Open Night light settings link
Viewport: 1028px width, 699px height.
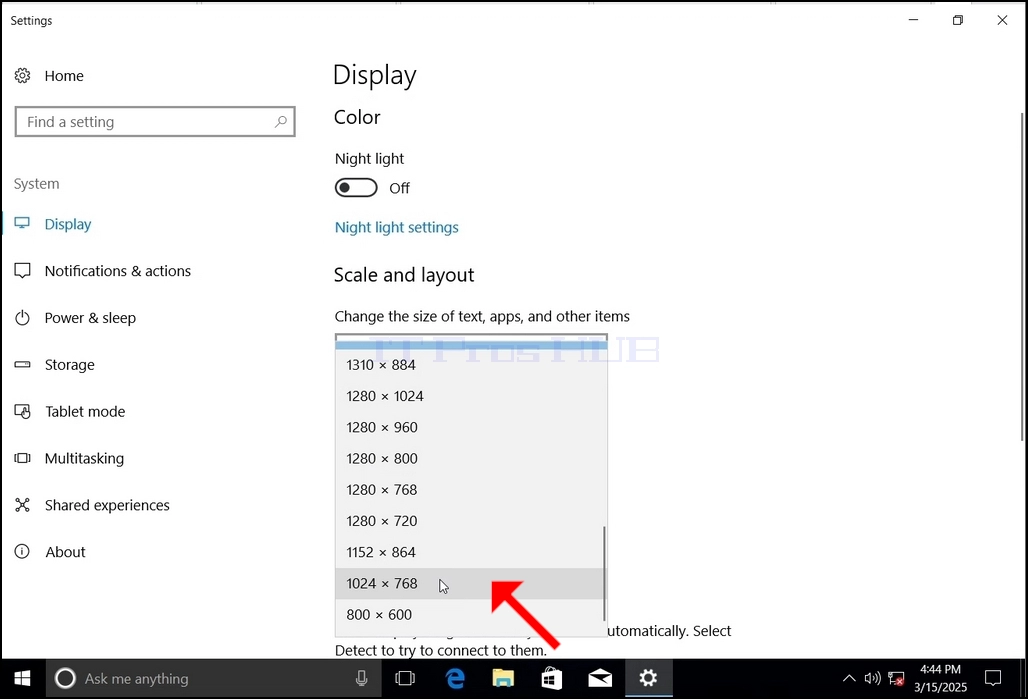397,228
